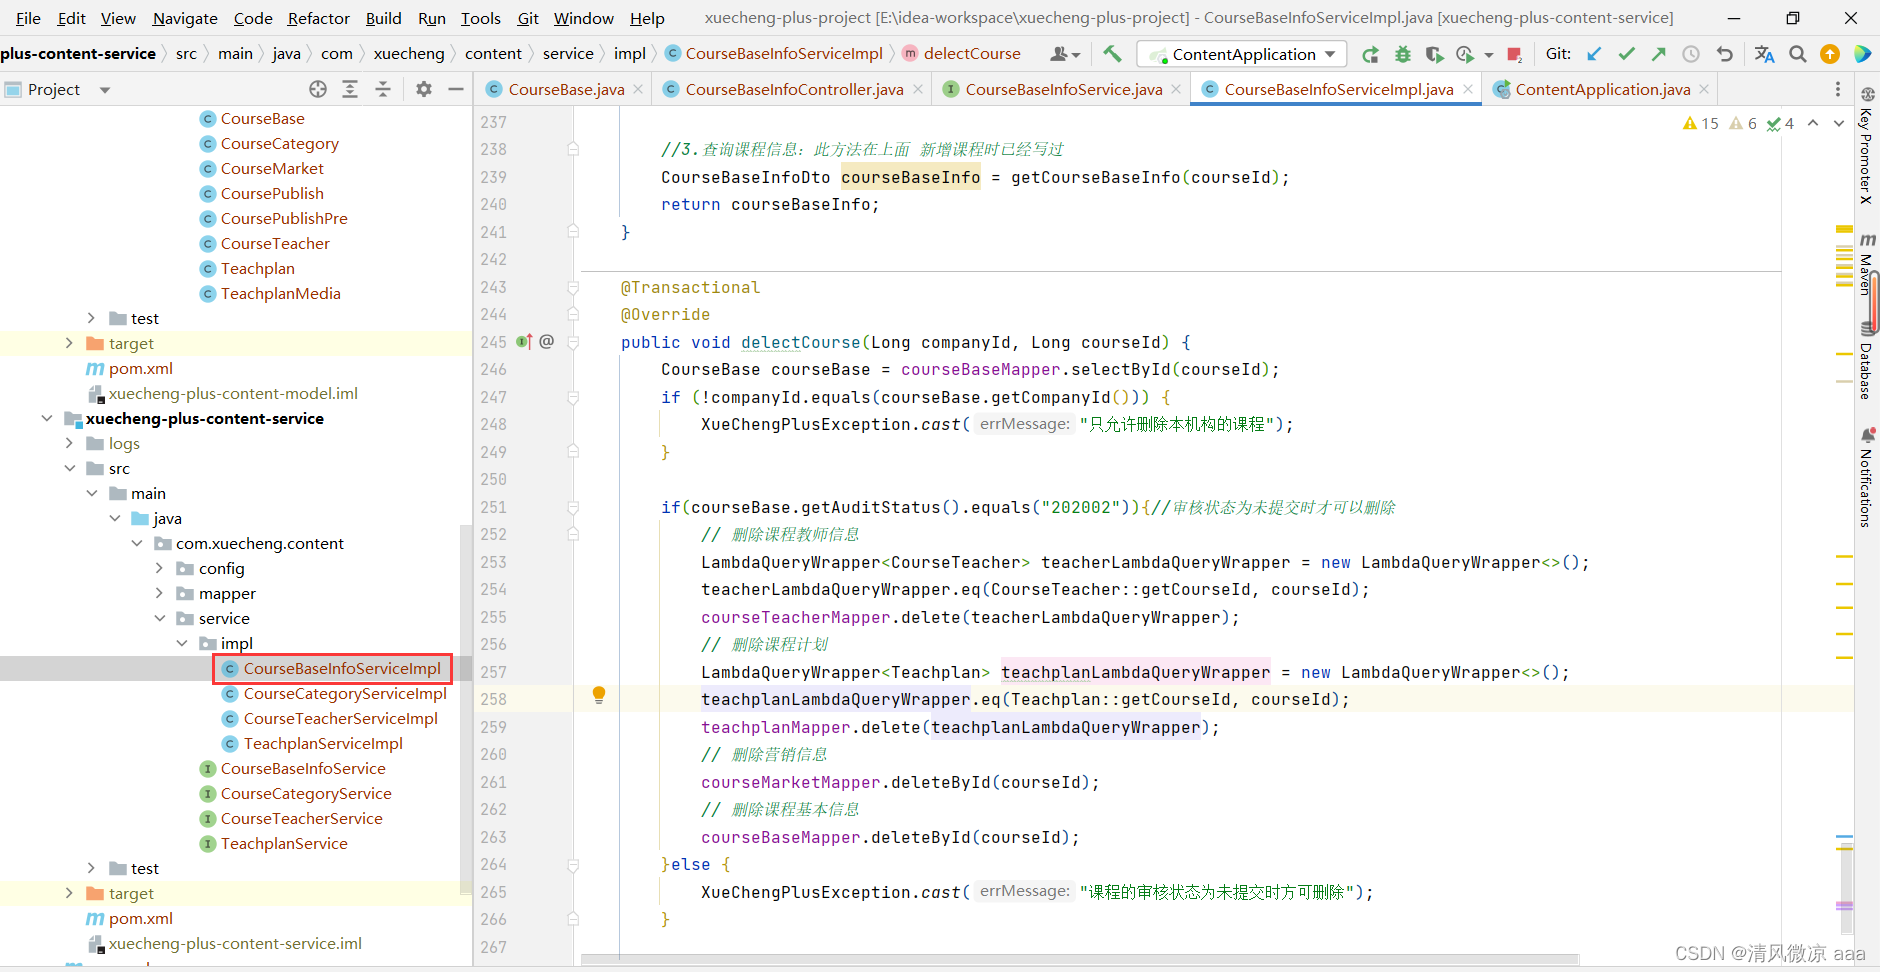Screen dimensions: 1880x972
Task: Rollback changes with the undo arrow icon
Action: click(x=1724, y=54)
